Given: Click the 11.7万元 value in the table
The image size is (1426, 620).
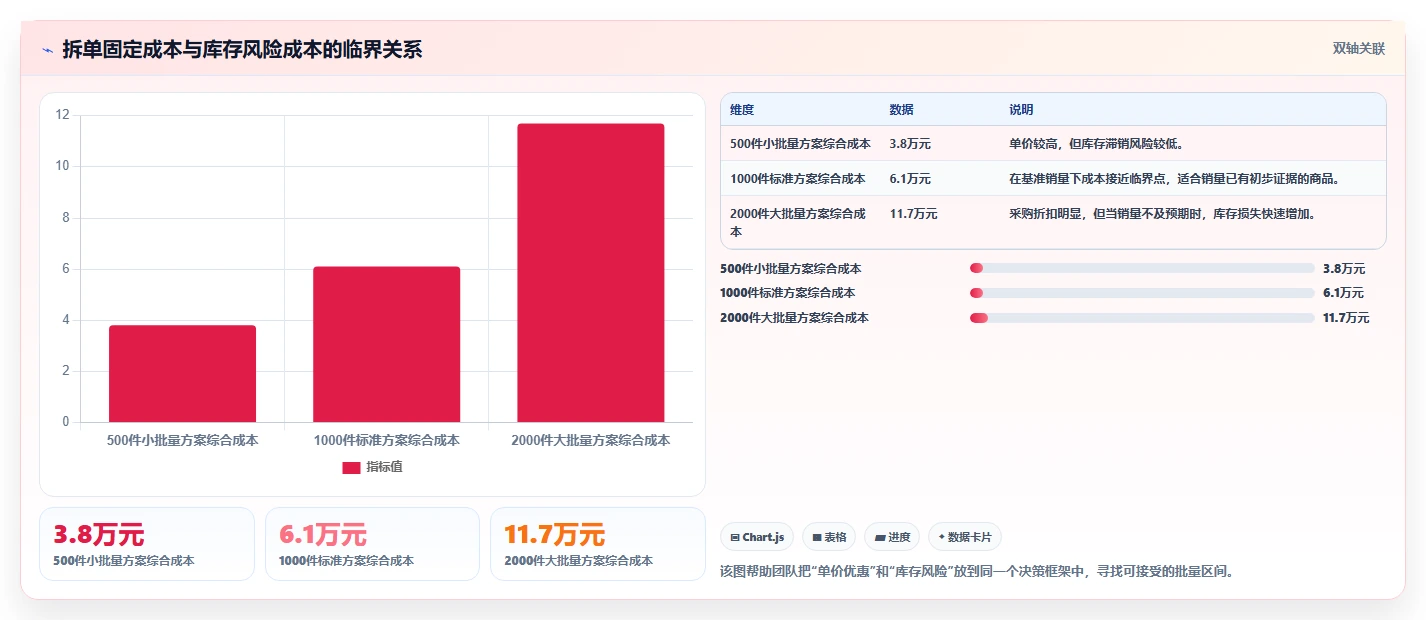Looking at the screenshot, I should tap(914, 213).
